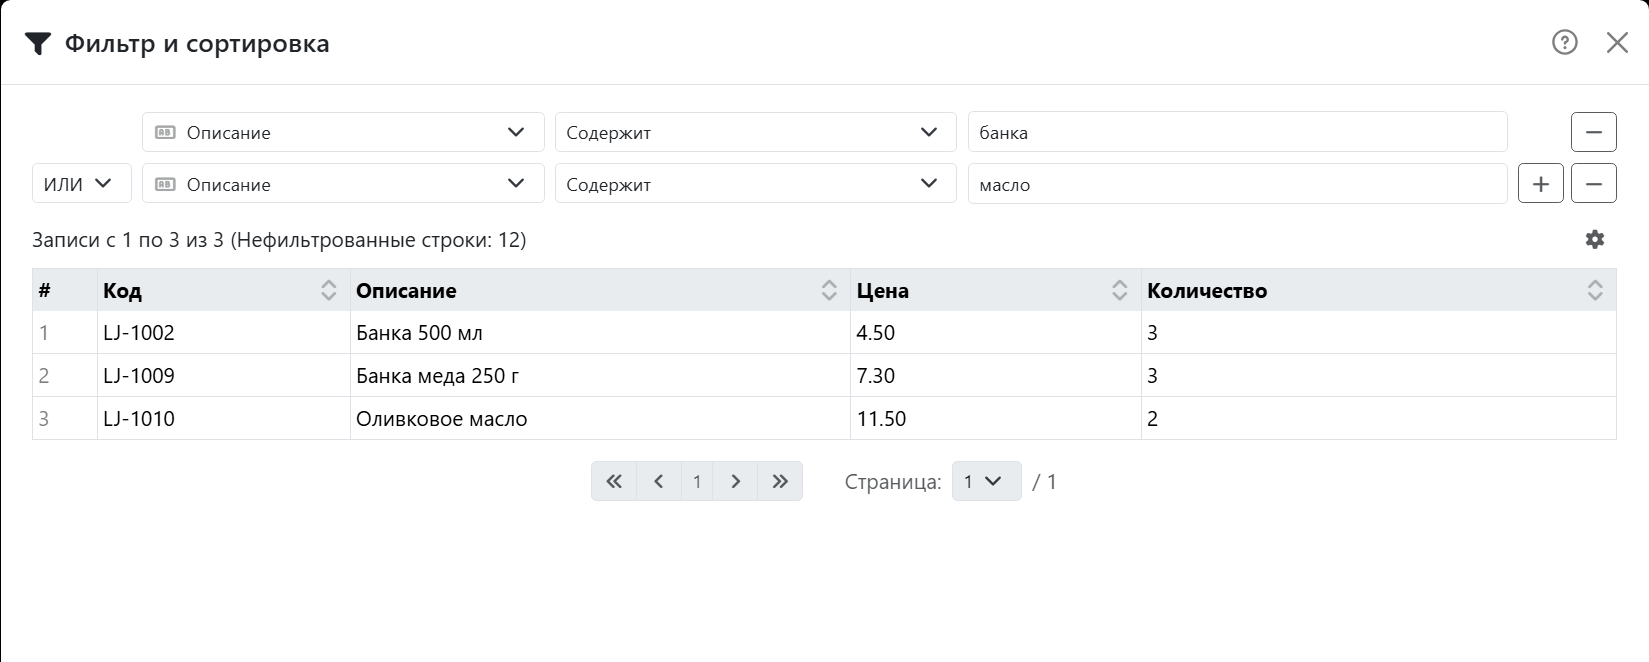Click the price value 11.50
The width and height of the screenshot is (1649, 662).
point(881,418)
